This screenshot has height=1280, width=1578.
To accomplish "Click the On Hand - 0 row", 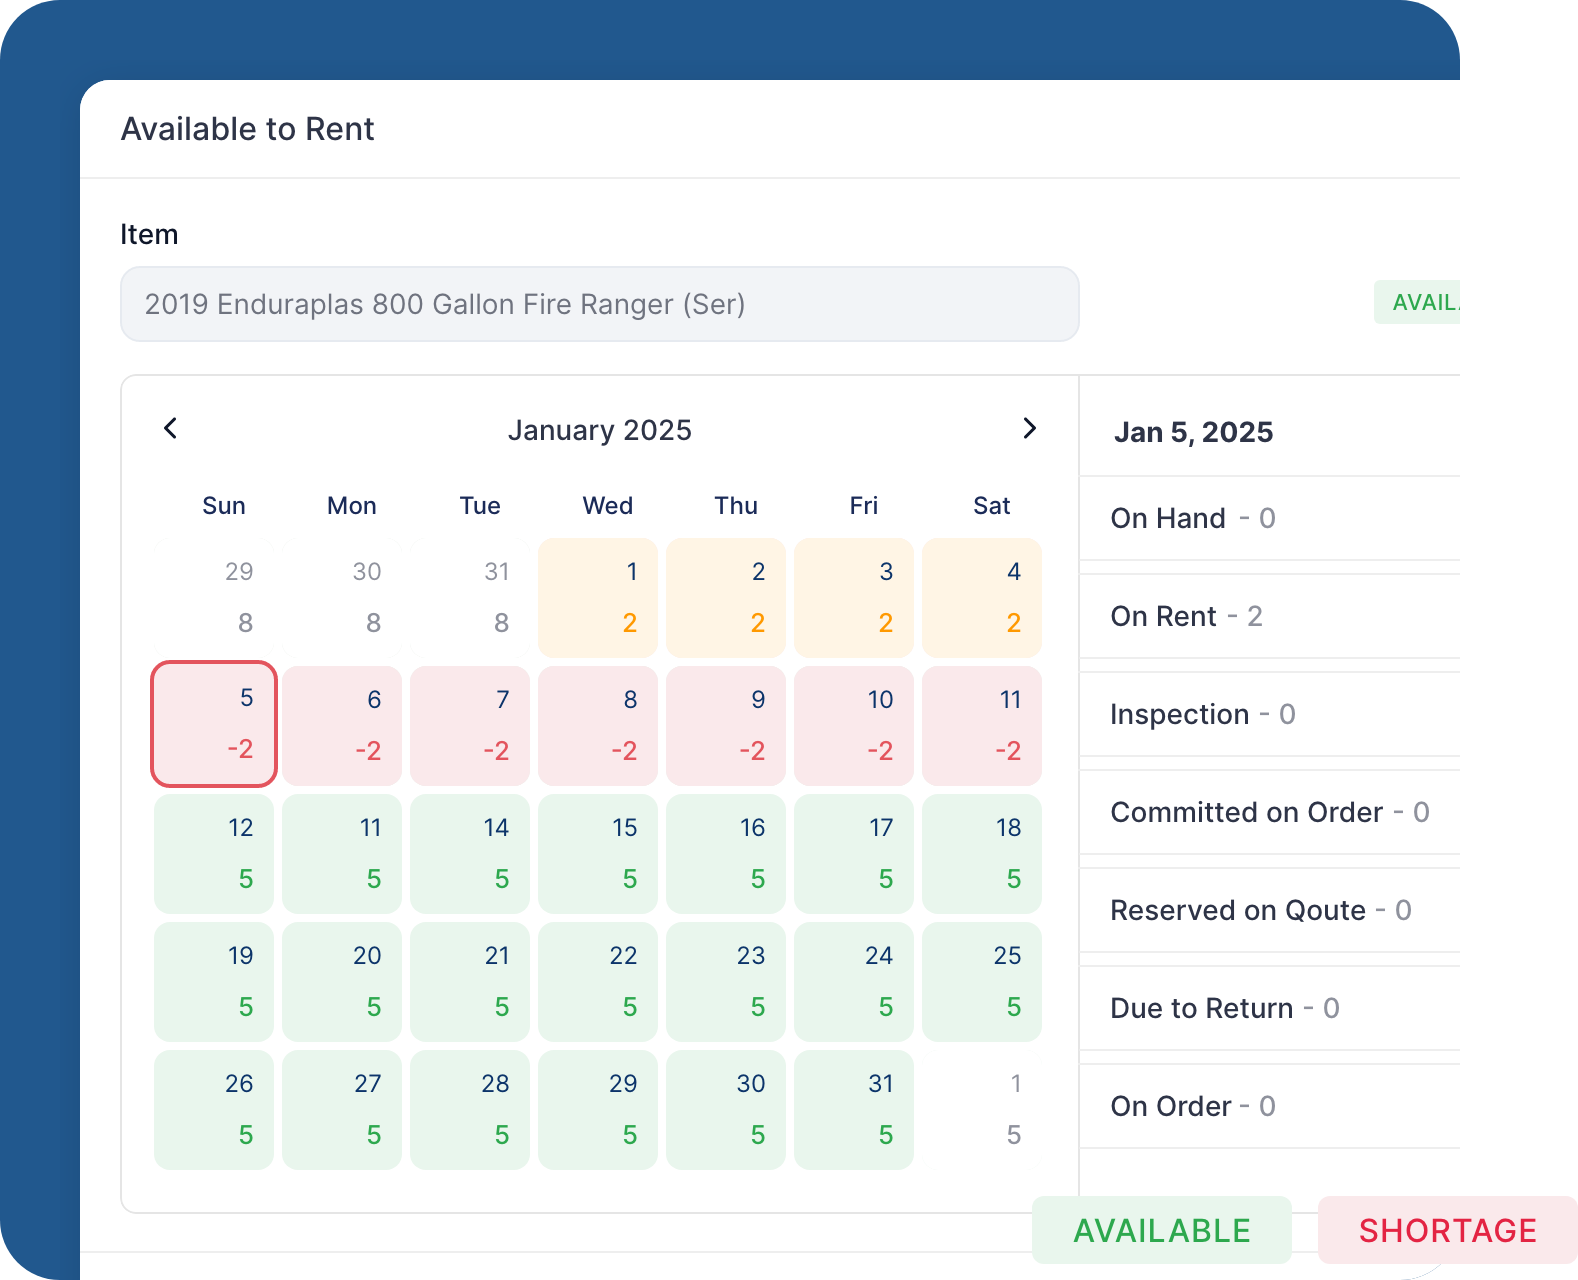I will pyautogui.click(x=1270, y=518).
